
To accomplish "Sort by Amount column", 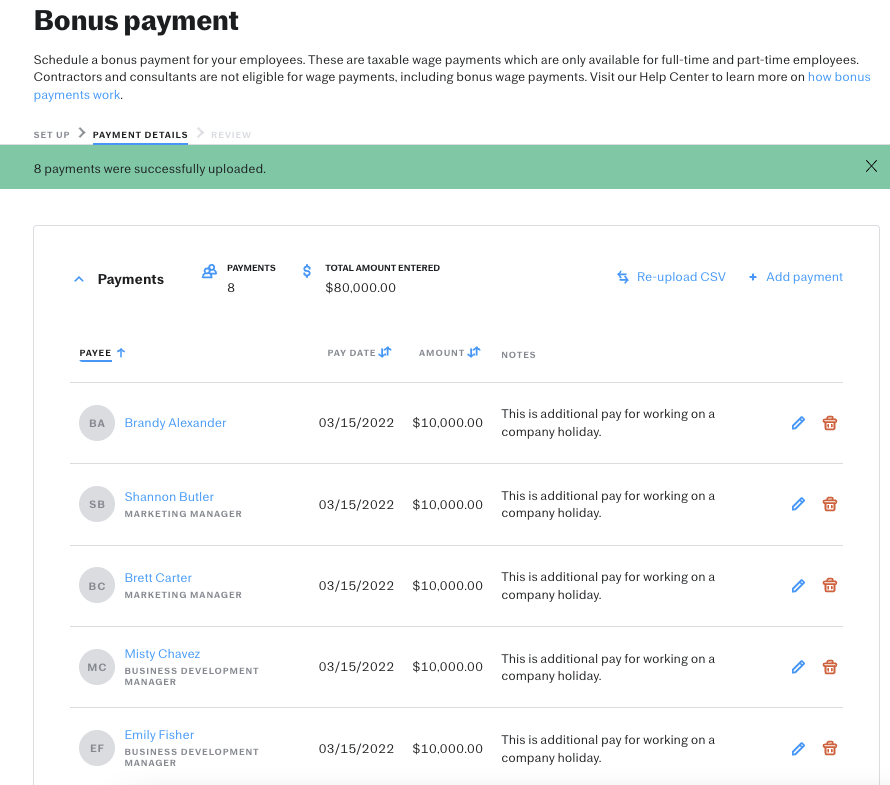I will [450, 352].
